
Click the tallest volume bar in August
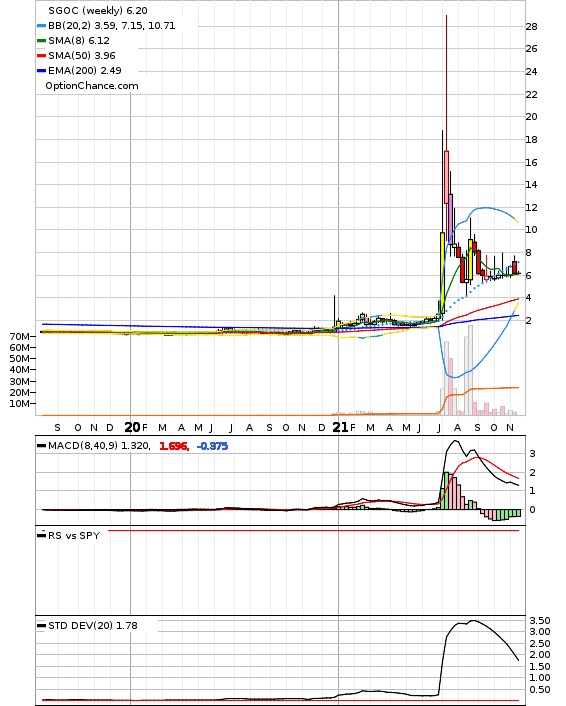click(471, 370)
